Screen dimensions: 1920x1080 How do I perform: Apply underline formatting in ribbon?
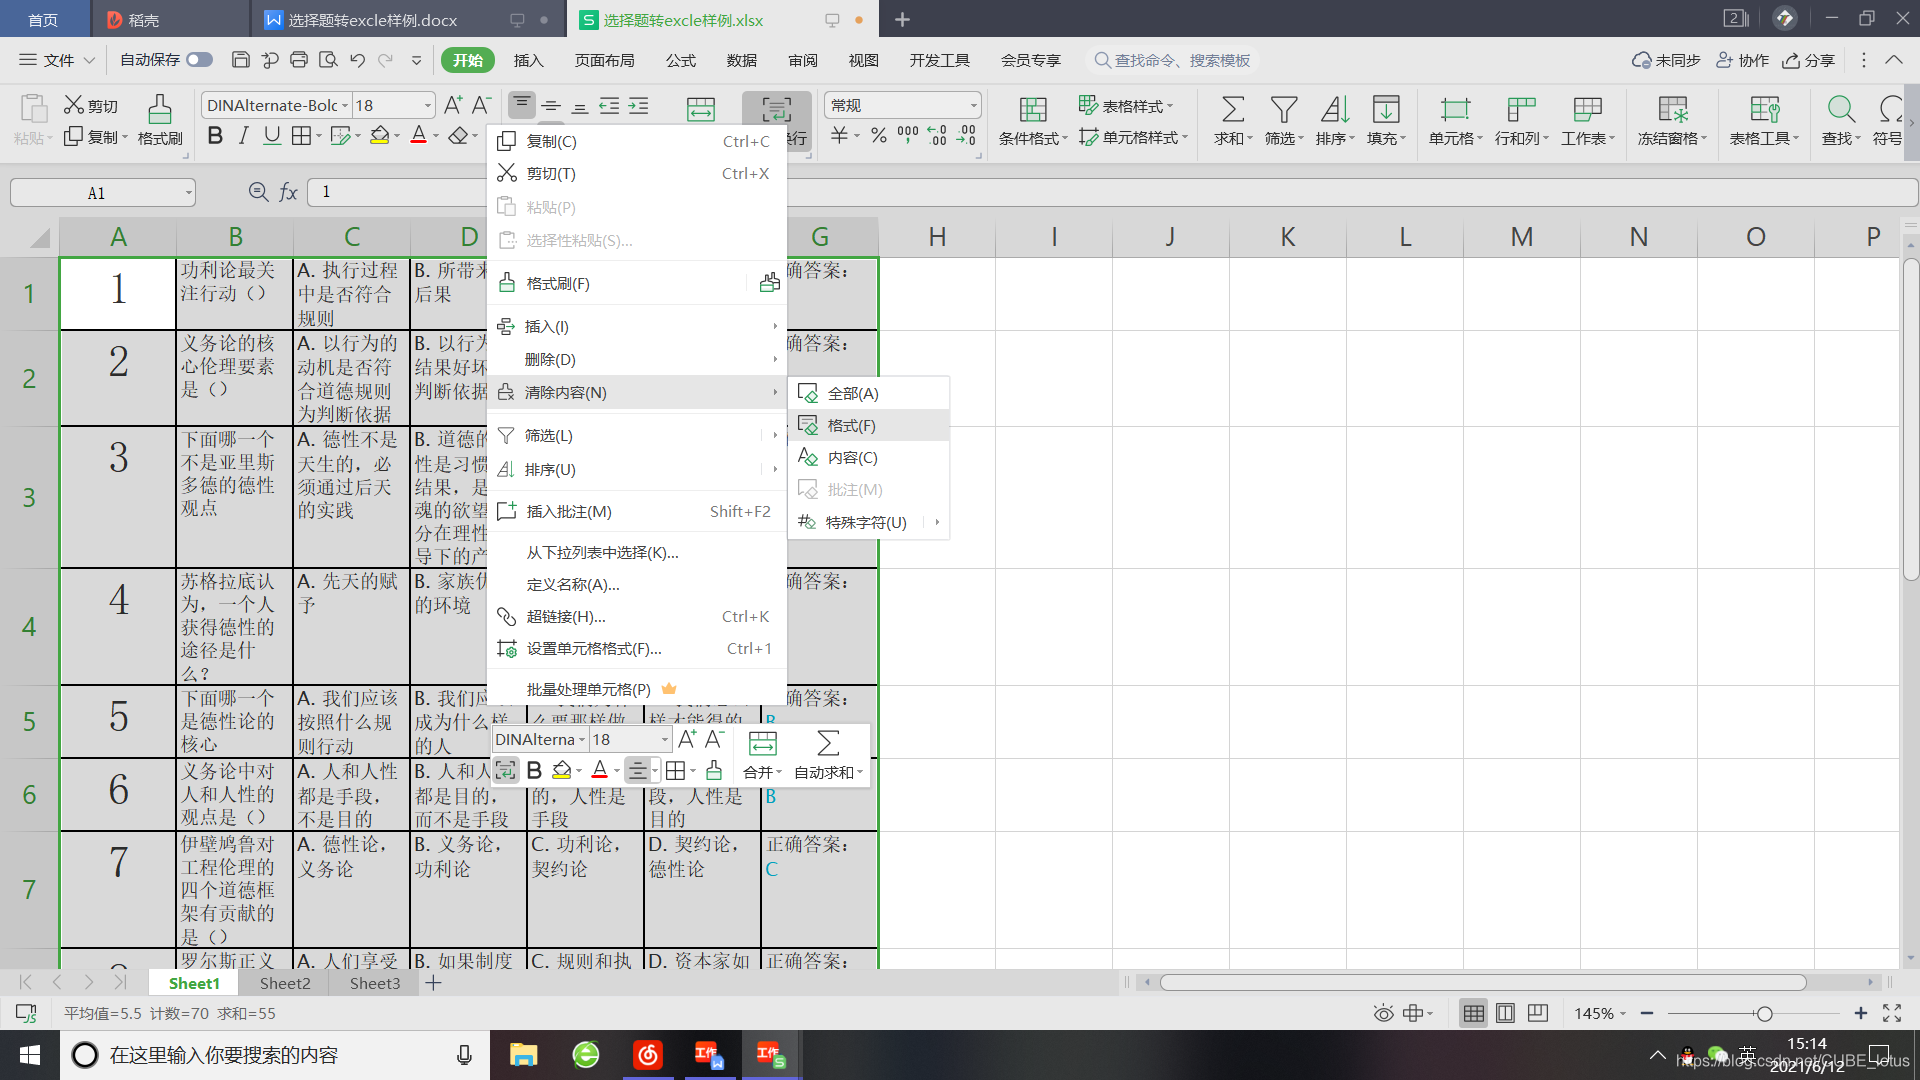[271, 136]
